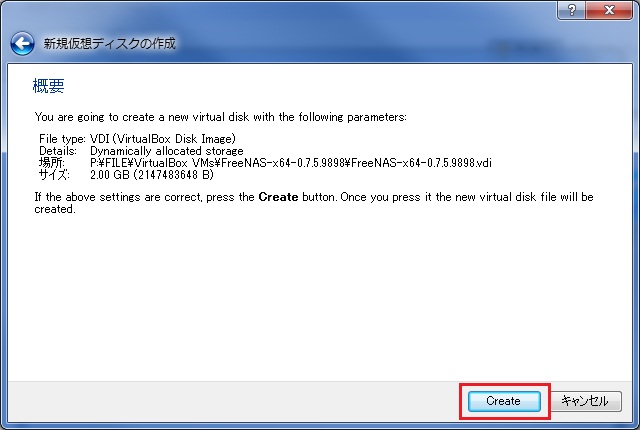
Task: Open help with the question mark button
Action: (570, 9)
